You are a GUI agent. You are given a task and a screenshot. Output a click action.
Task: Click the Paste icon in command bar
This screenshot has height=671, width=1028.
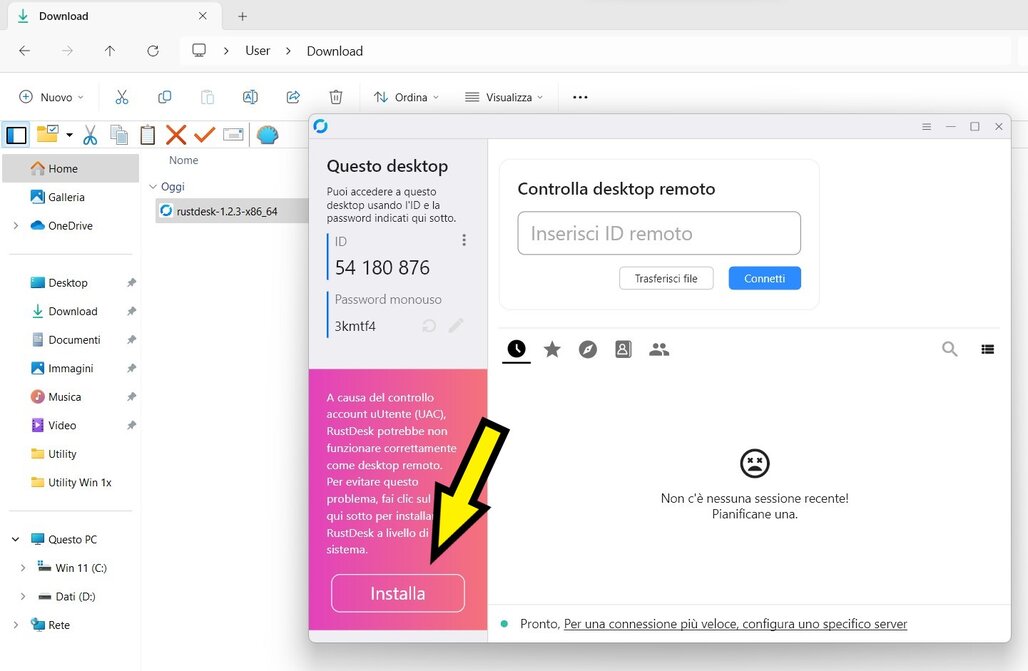point(207,97)
